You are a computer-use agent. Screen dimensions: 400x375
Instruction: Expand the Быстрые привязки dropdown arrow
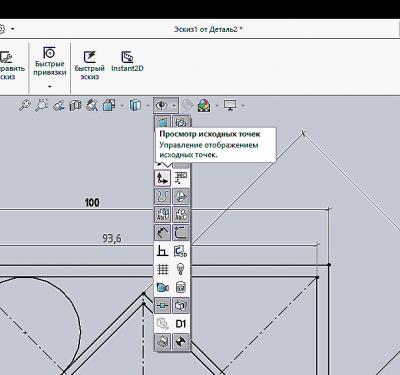tap(50, 87)
